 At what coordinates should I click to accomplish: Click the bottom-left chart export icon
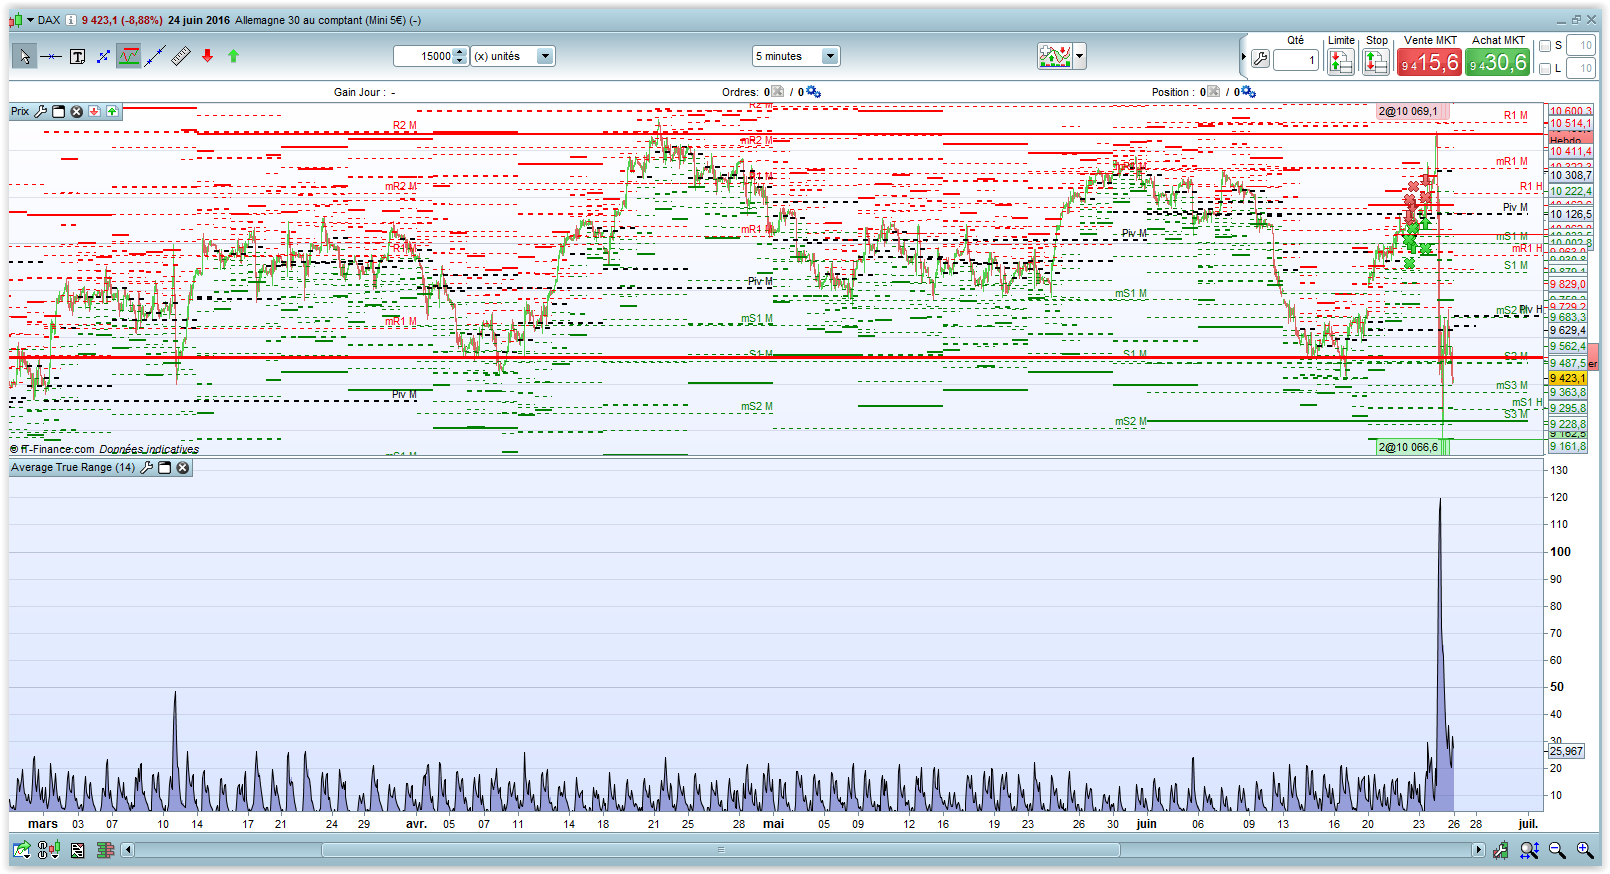pyautogui.click(x=22, y=850)
